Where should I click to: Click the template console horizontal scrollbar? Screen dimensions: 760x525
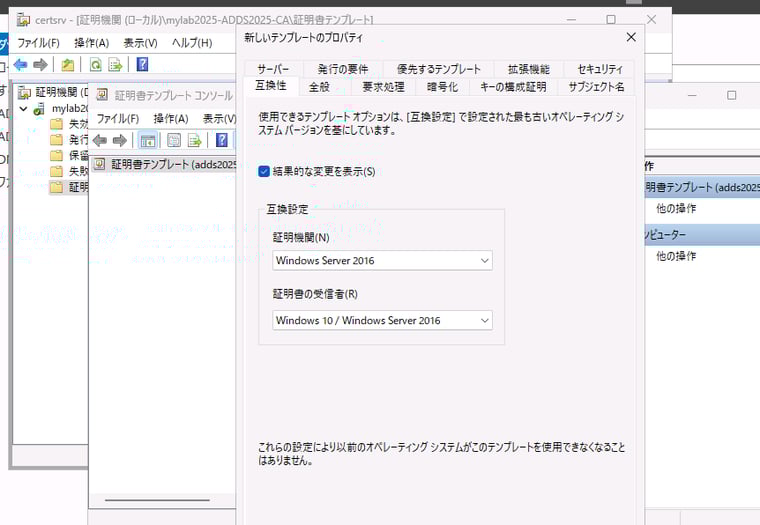point(158,500)
